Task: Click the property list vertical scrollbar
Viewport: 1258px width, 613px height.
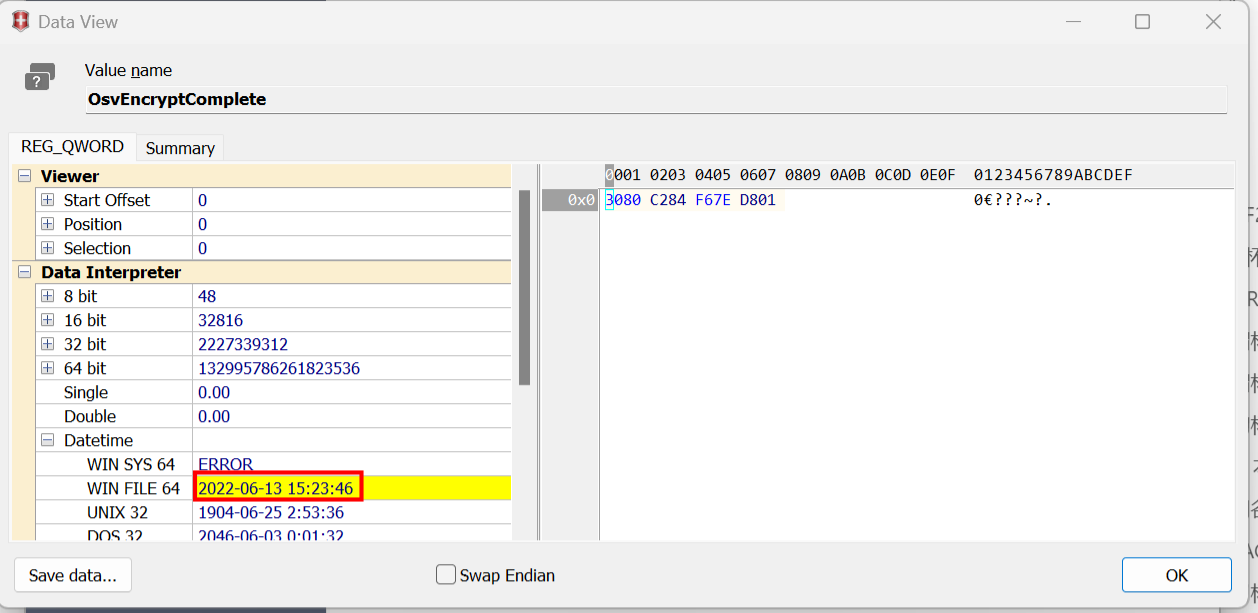Action: 524,288
